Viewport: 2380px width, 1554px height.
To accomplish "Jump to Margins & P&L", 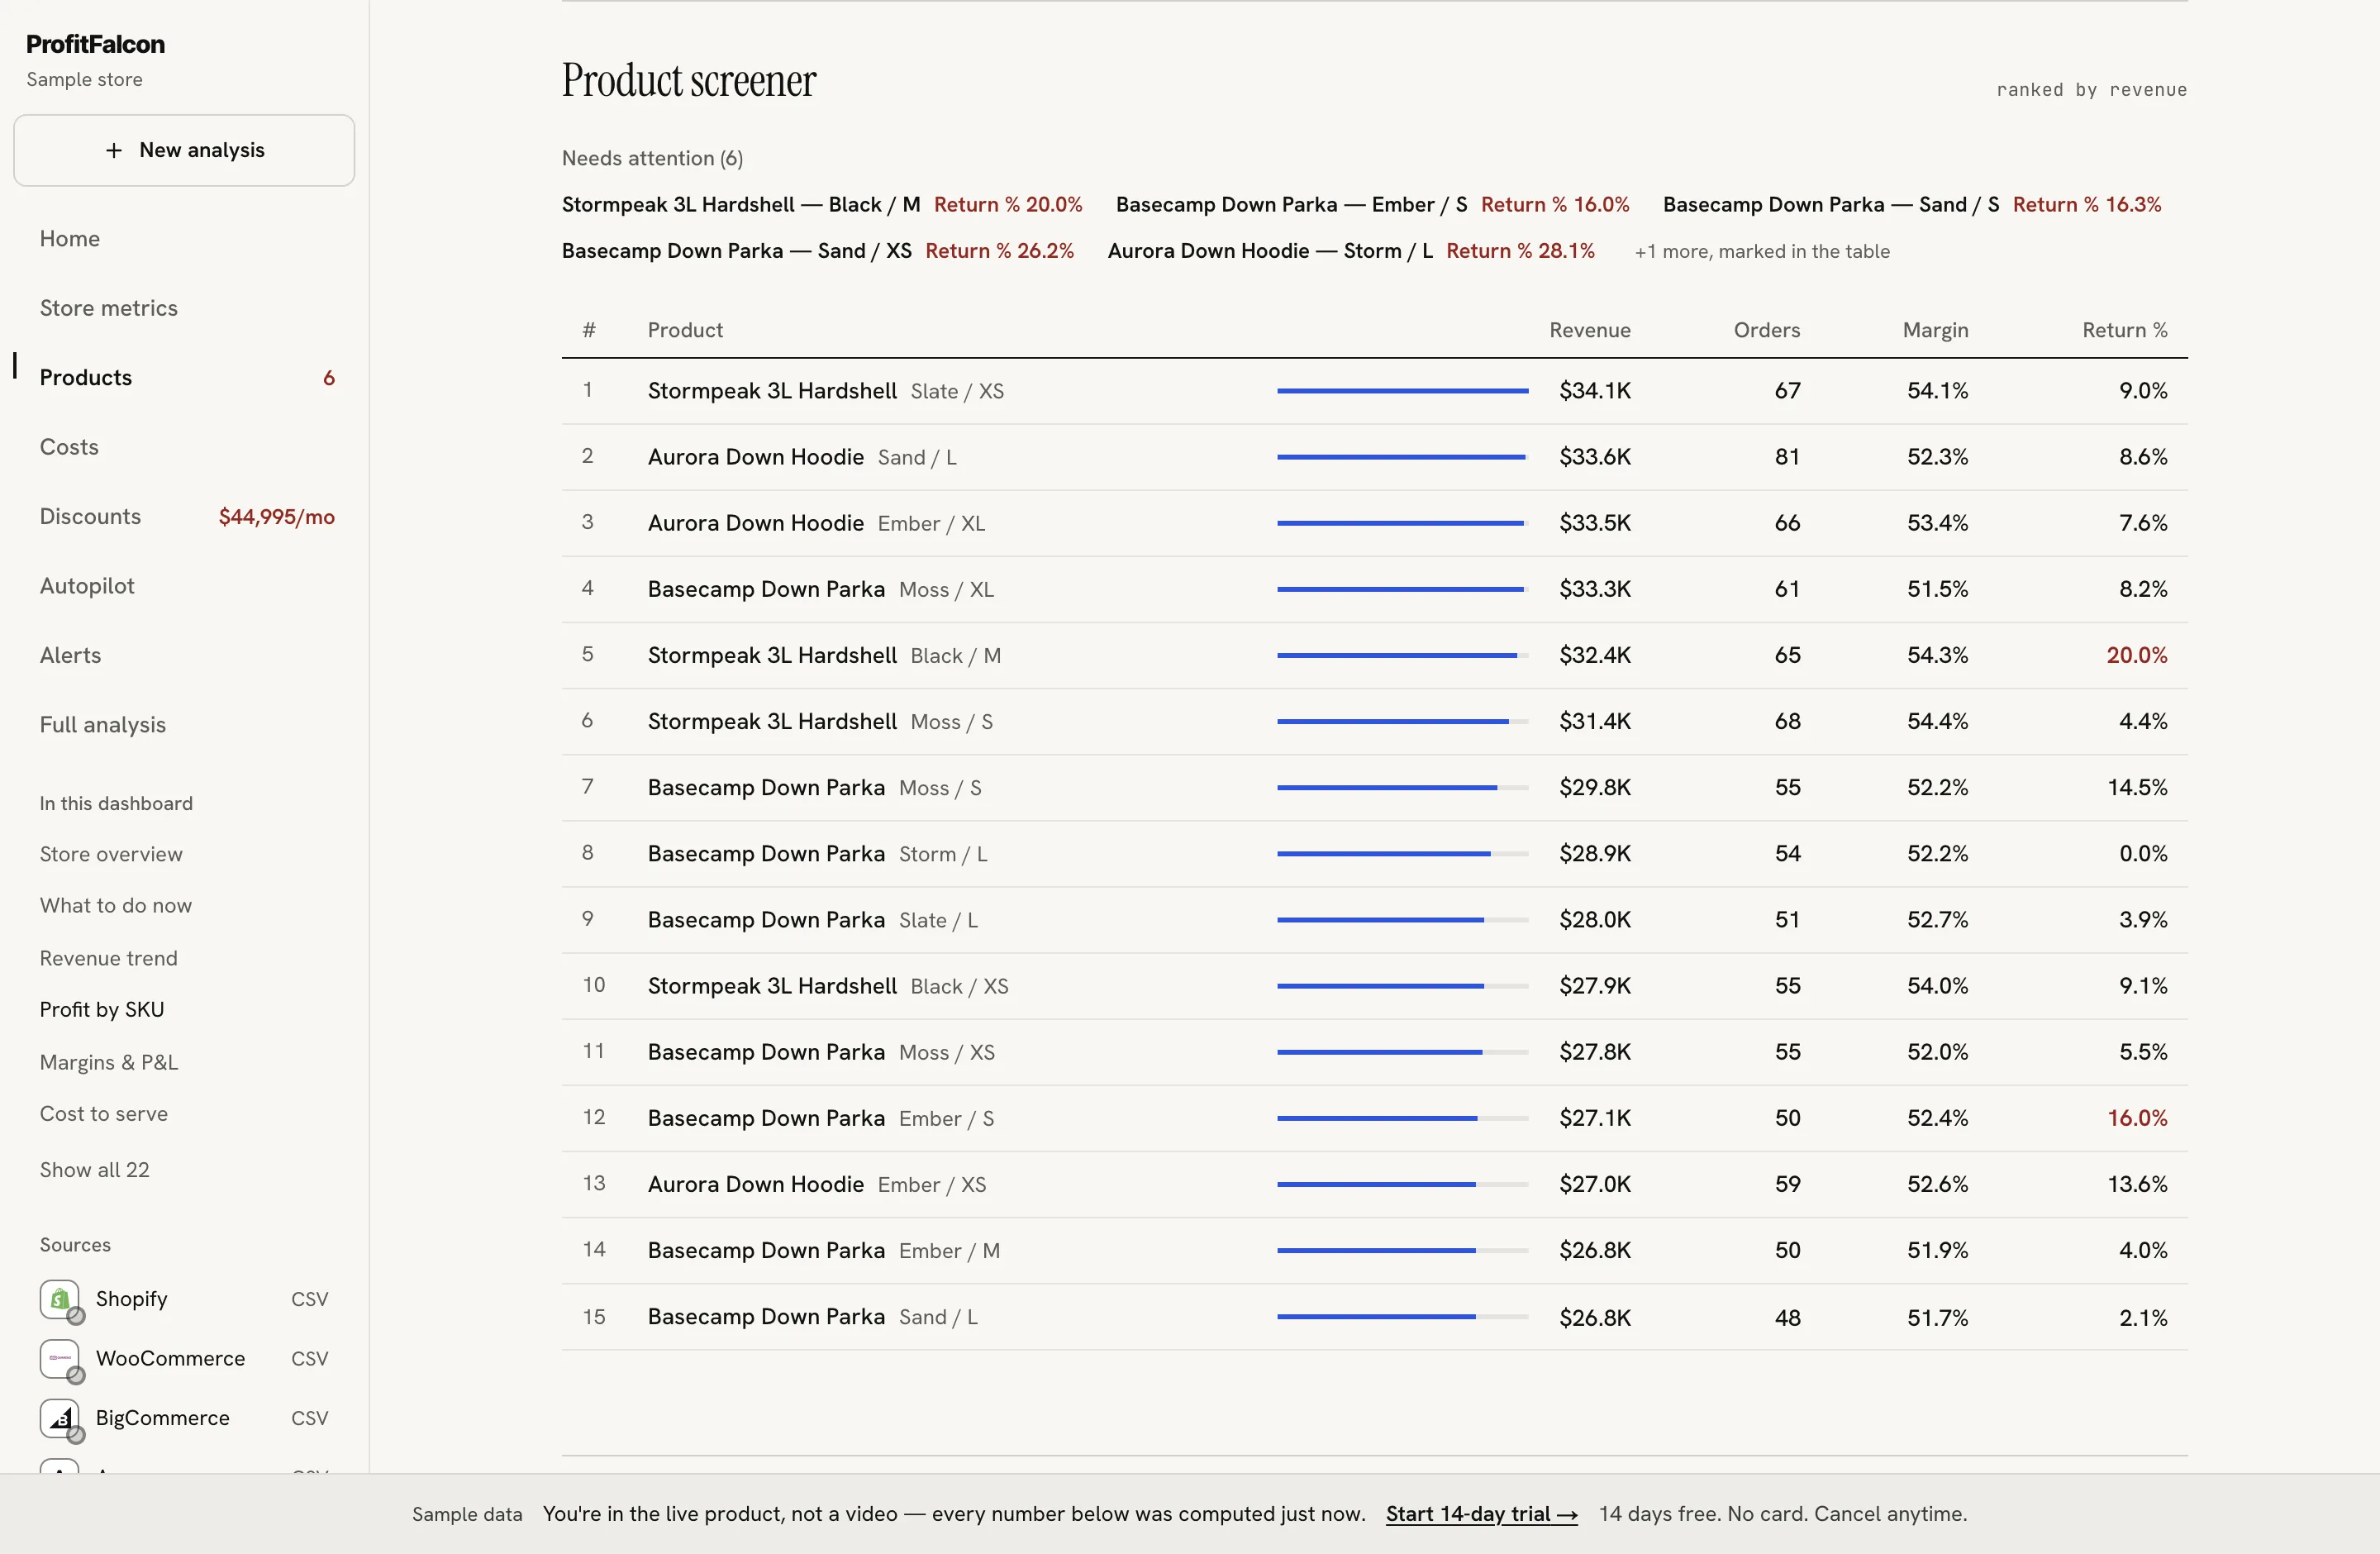I will 109,1062.
